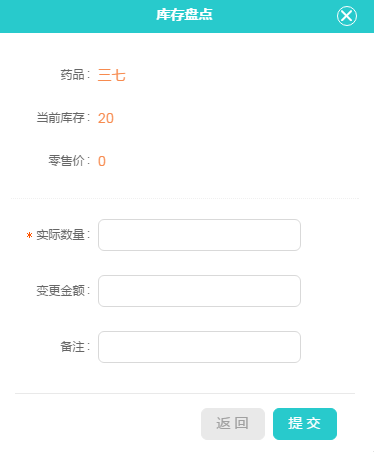Click the red required asterisk marker
The image size is (374, 460).
29,235
